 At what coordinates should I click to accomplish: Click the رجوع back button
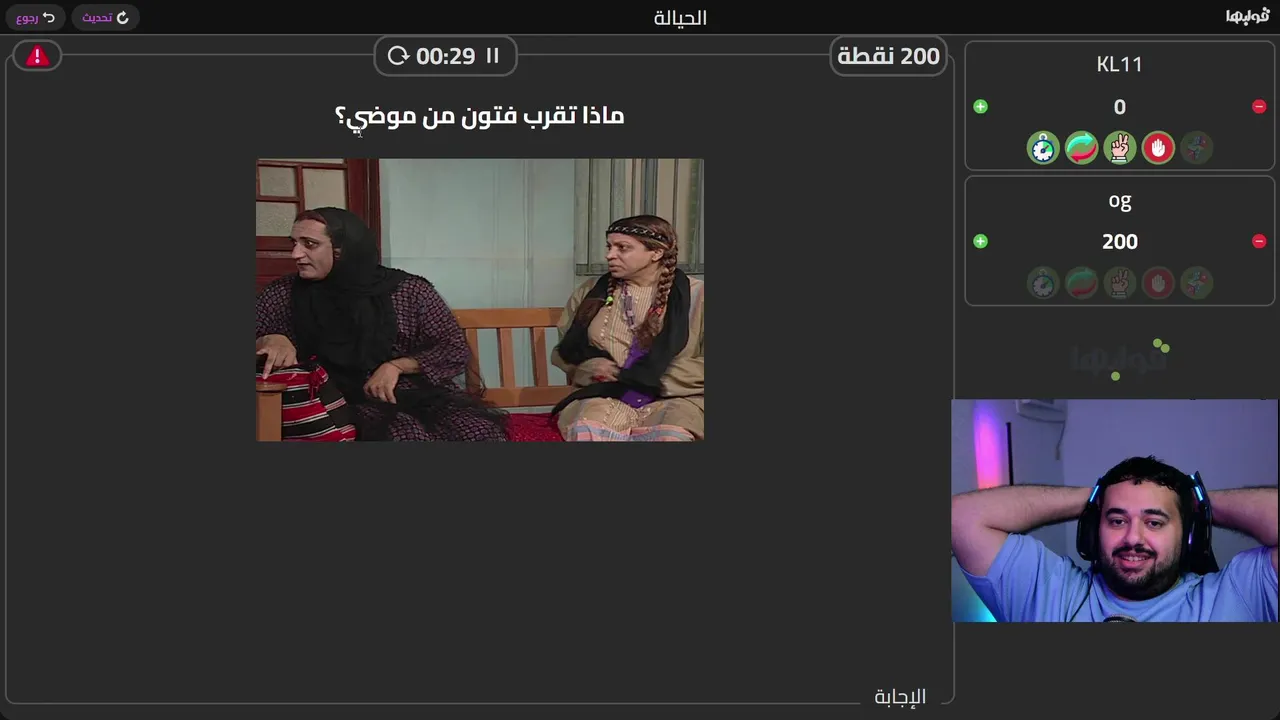coord(35,17)
